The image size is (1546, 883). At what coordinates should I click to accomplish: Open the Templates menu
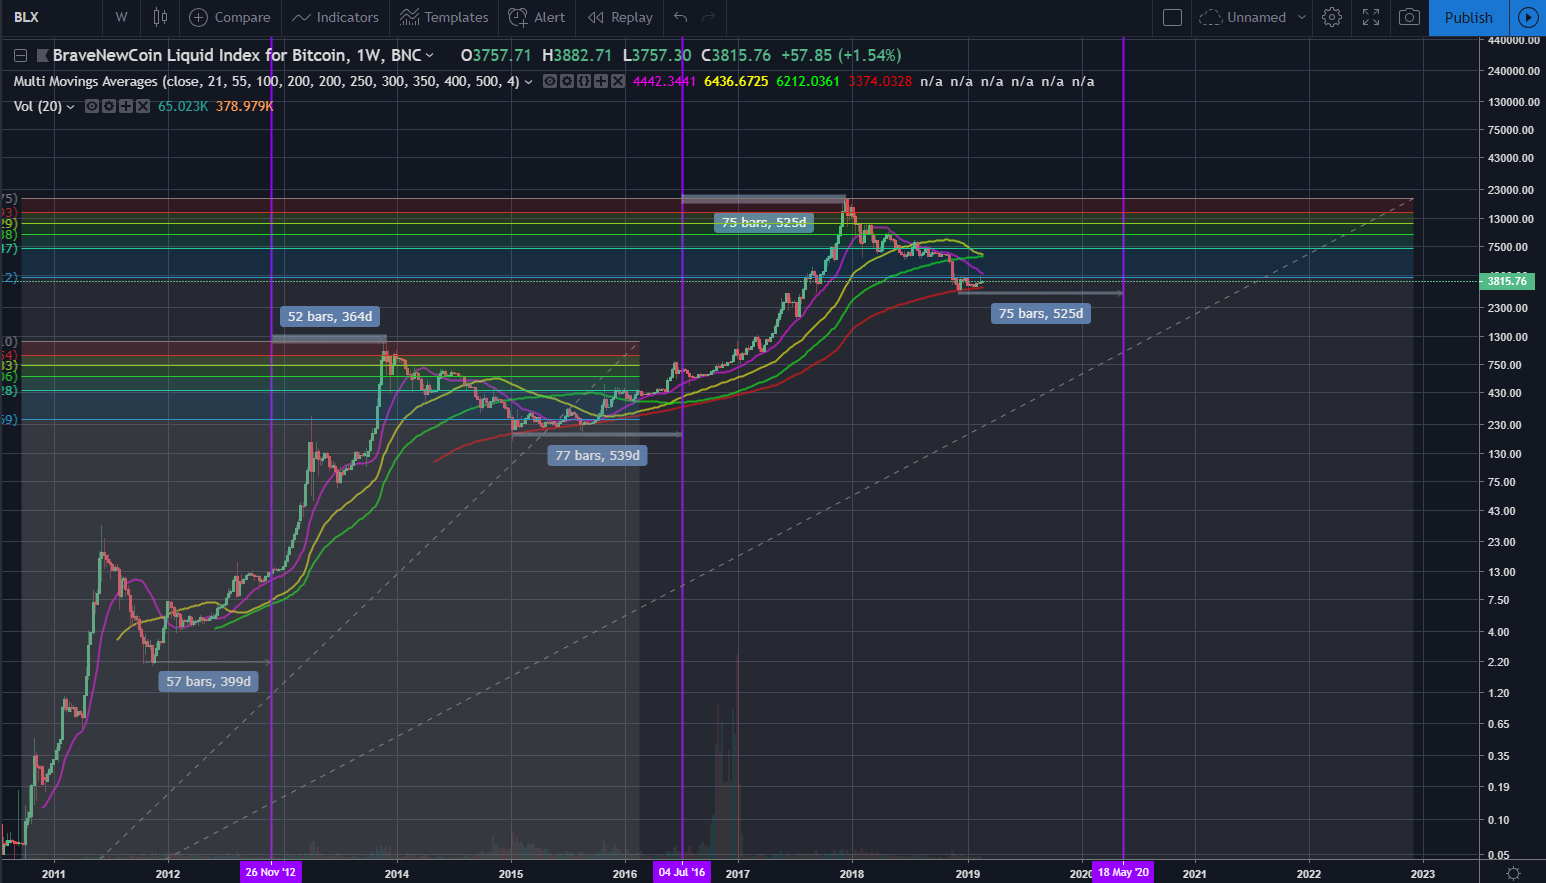444,17
